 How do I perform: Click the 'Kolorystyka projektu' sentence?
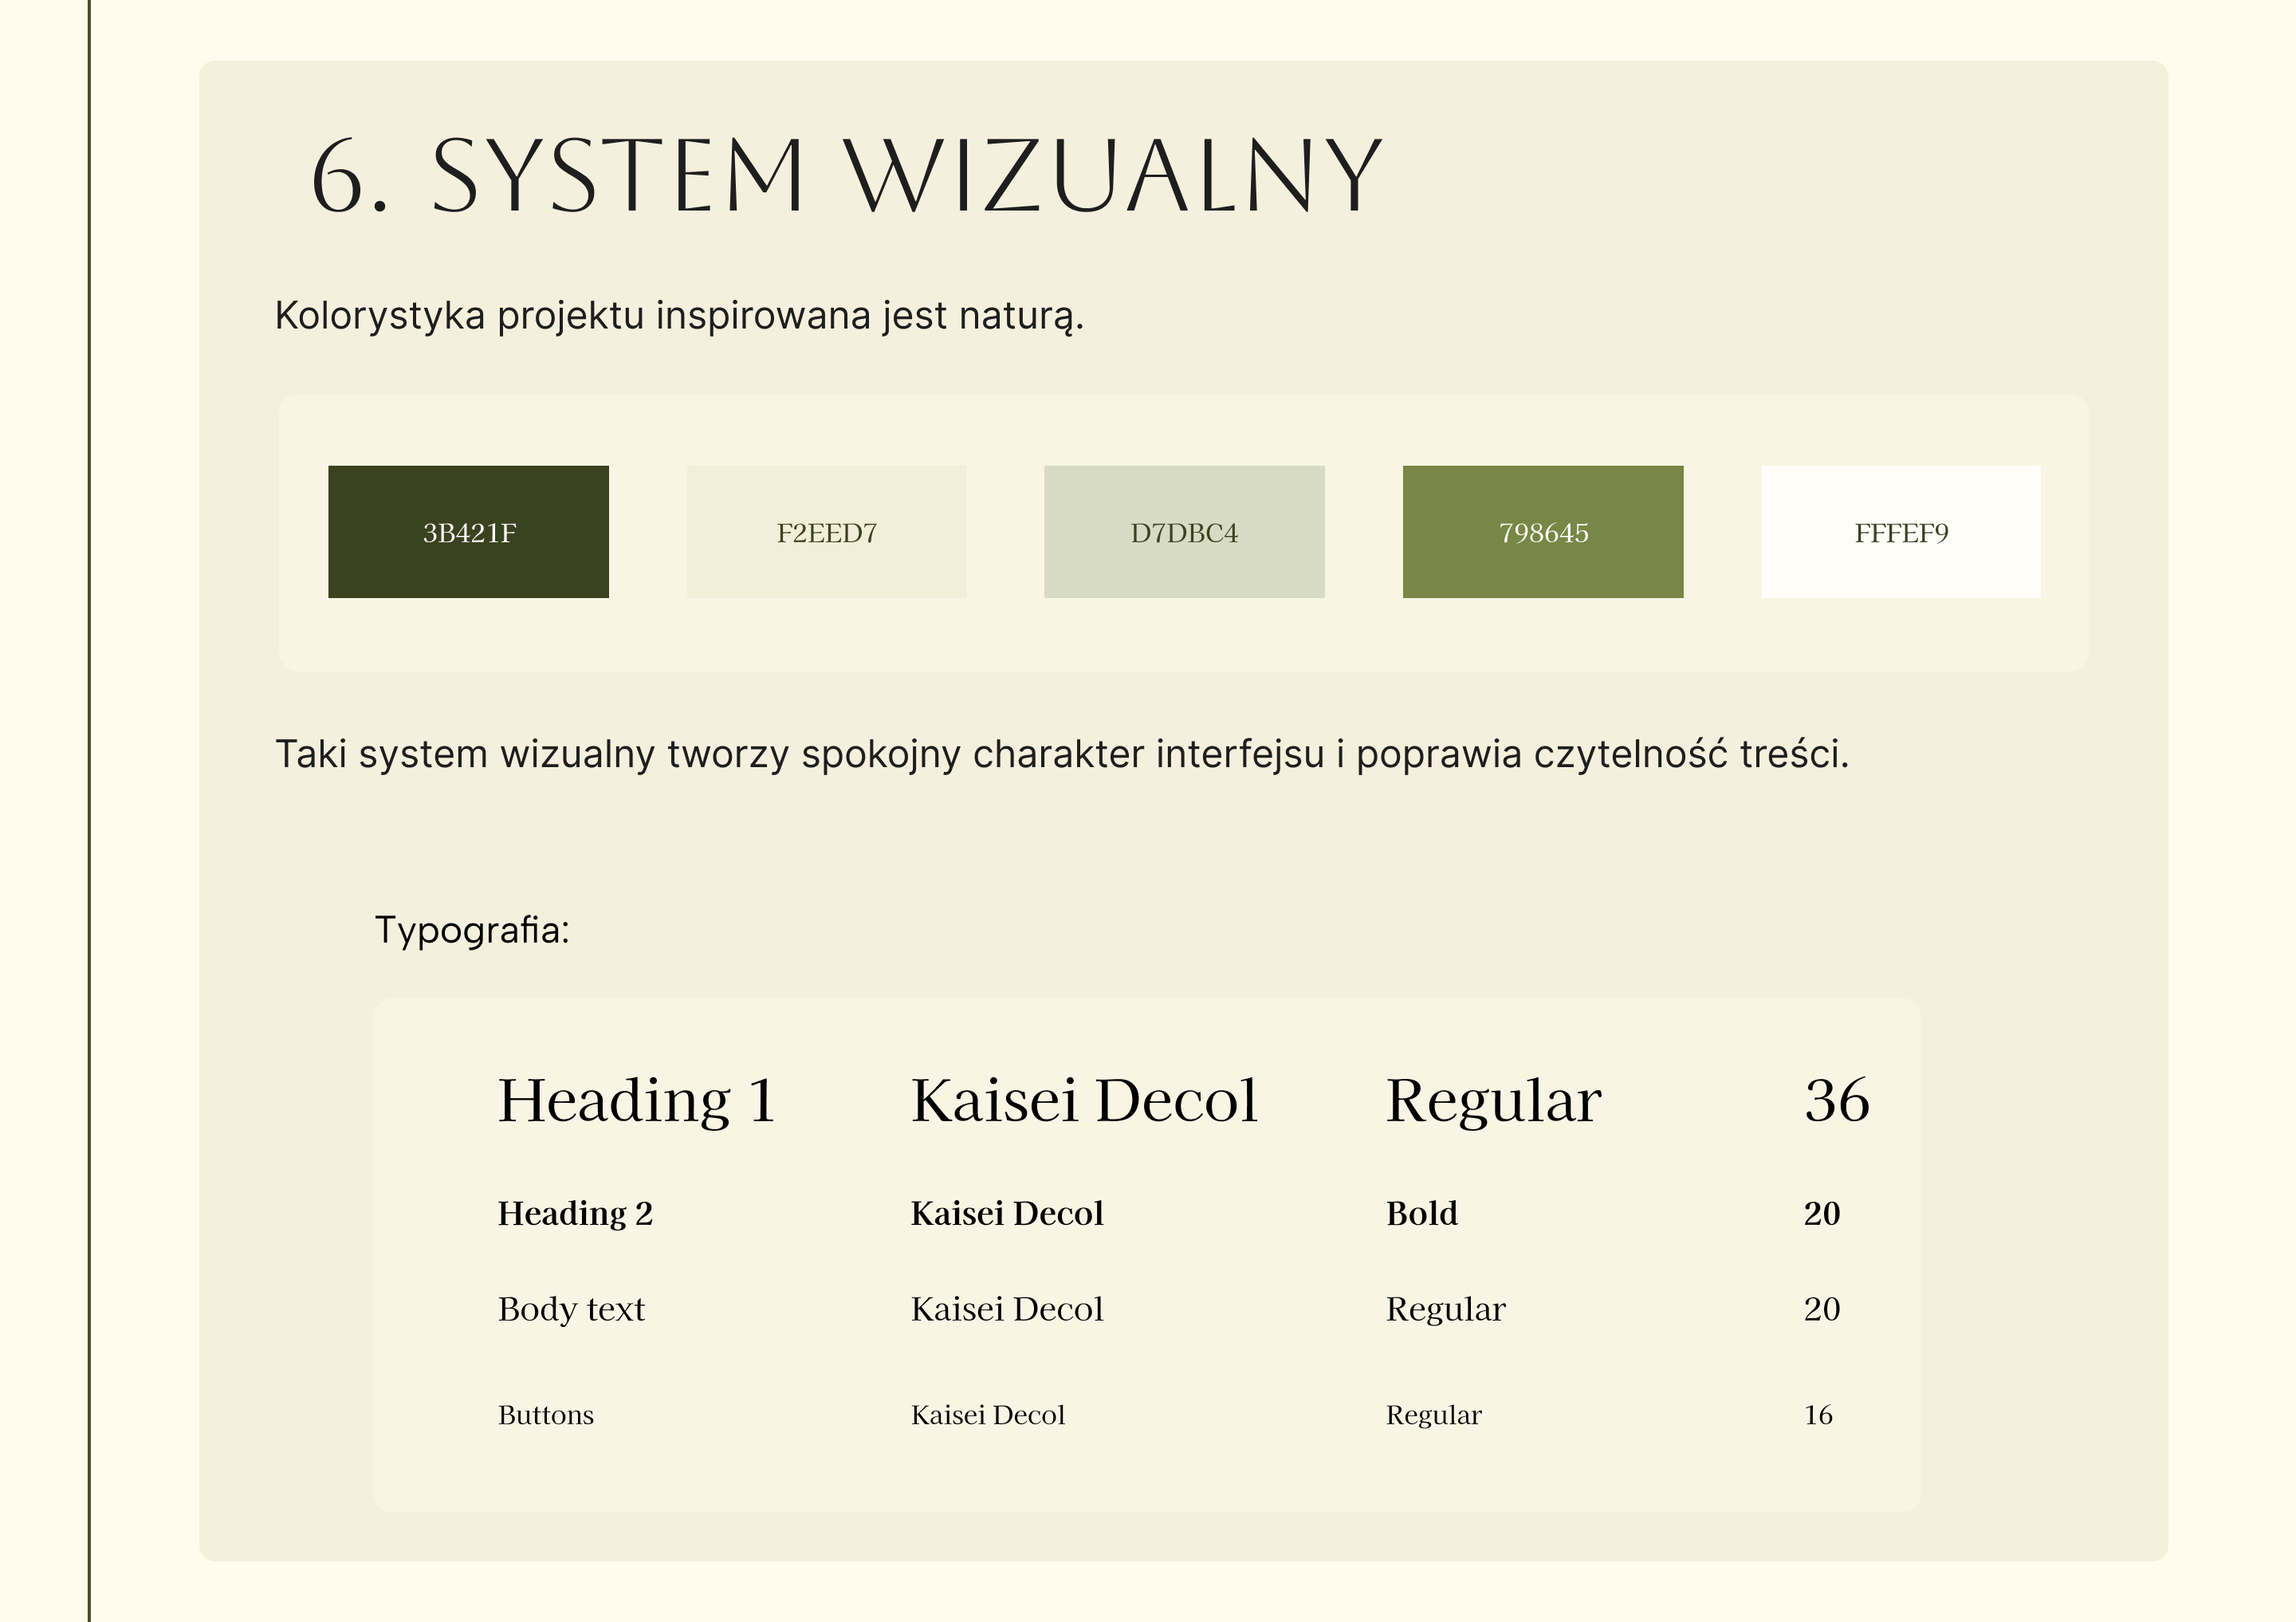679,316
